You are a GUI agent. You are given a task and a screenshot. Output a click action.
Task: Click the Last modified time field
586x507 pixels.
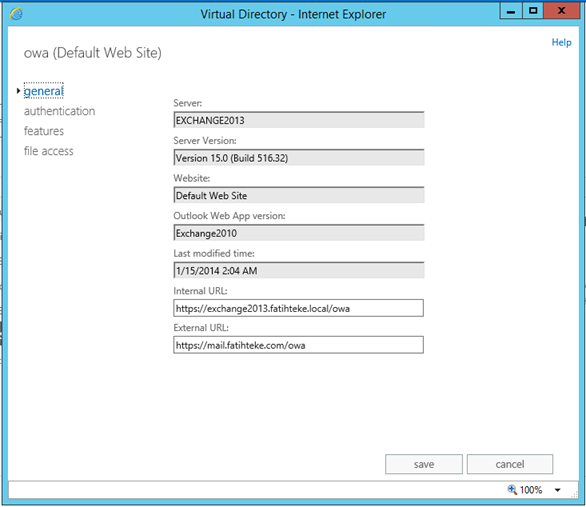[299, 270]
